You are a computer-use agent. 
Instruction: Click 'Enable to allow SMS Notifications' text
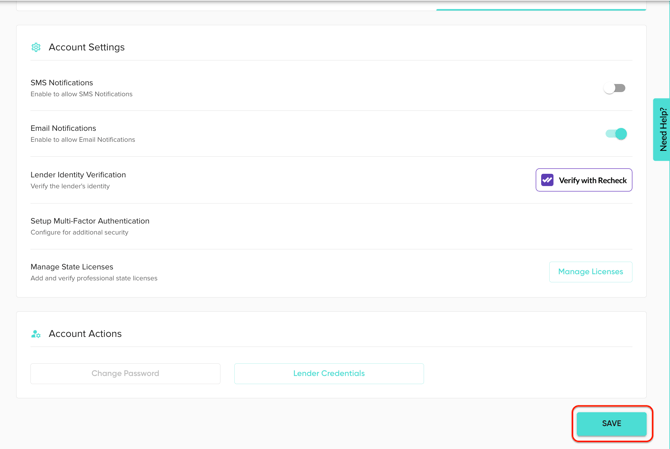(81, 94)
